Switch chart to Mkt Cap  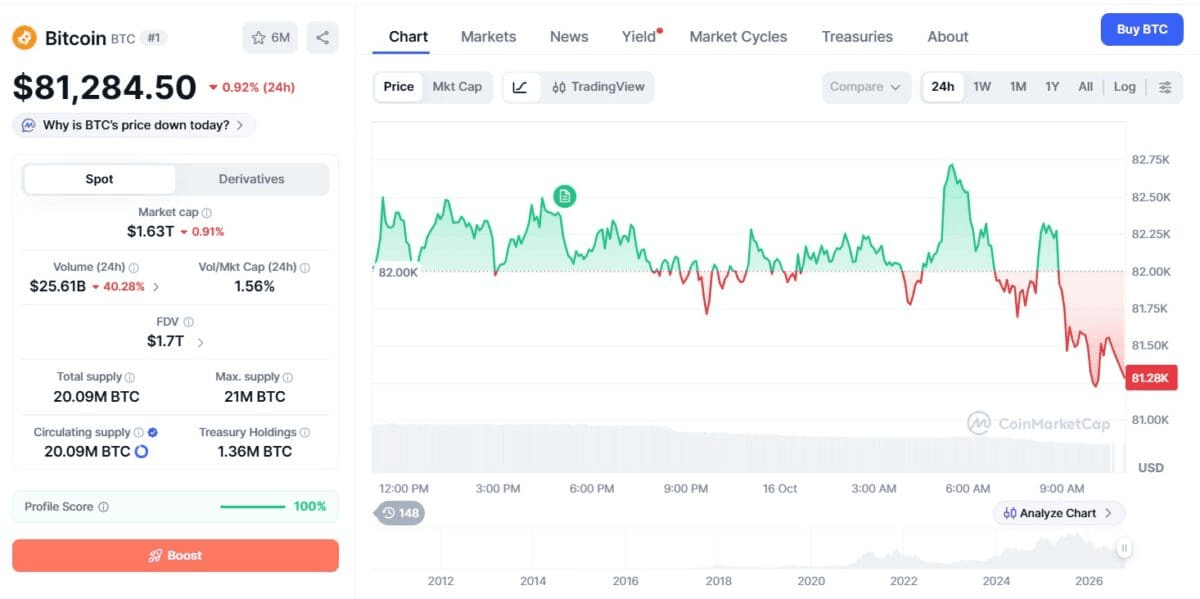(457, 87)
